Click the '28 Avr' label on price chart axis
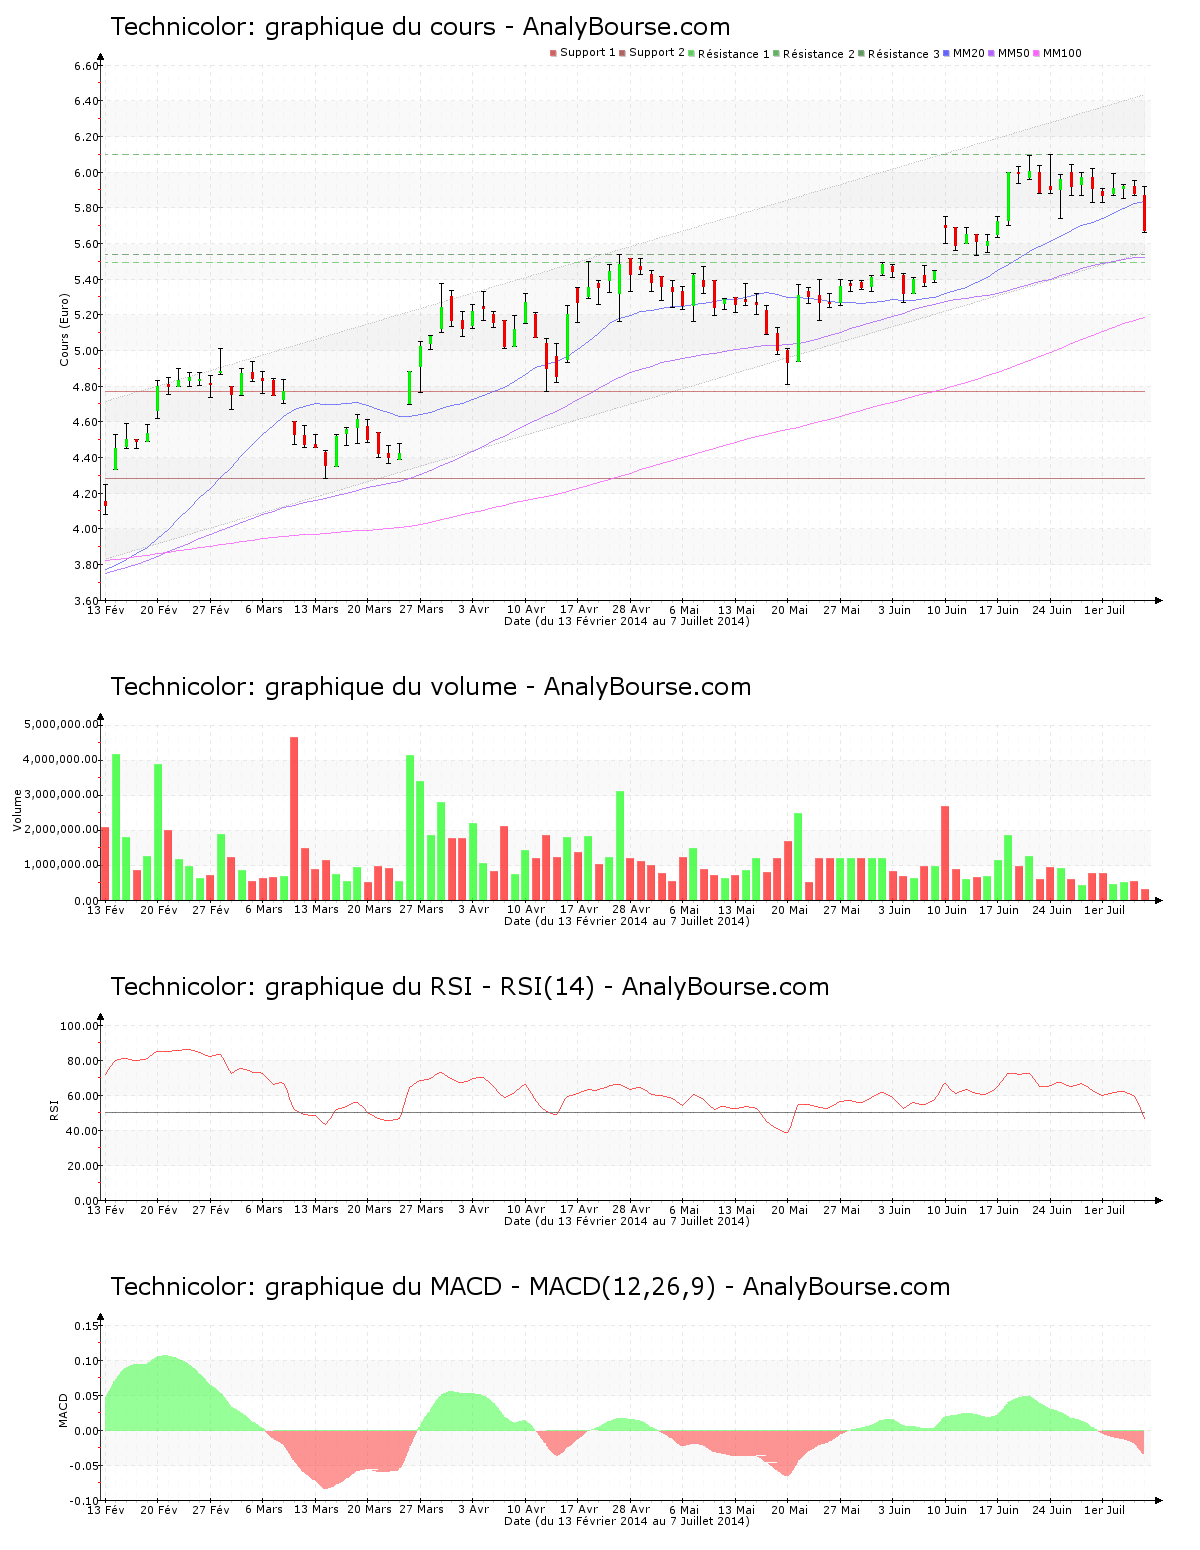The width and height of the screenshot is (1200, 1550). (x=631, y=610)
